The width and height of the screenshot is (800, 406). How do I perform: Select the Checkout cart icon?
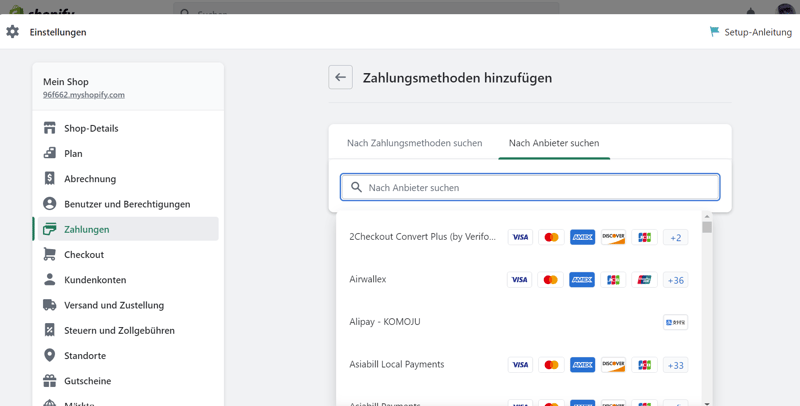coord(49,254)
